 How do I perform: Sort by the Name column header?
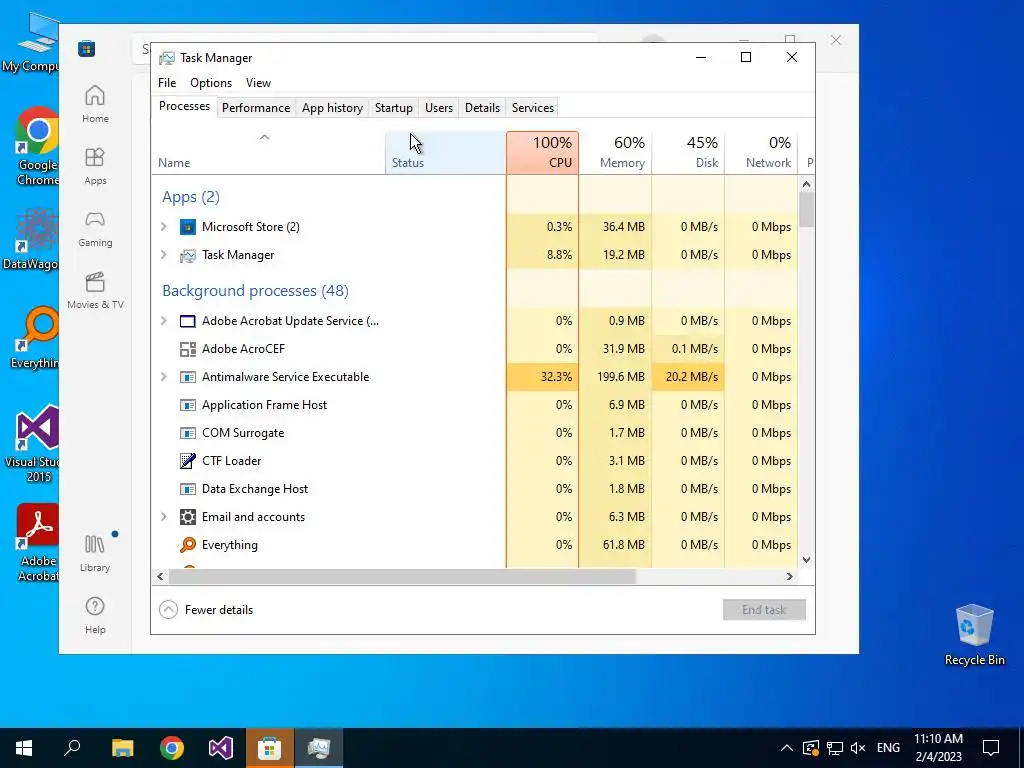pyautogui.click(x=268, y=153)
